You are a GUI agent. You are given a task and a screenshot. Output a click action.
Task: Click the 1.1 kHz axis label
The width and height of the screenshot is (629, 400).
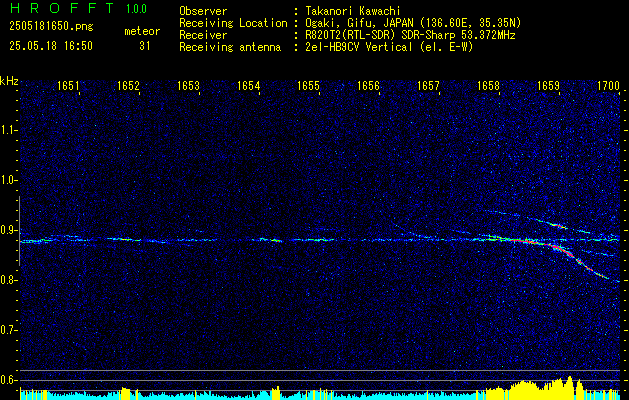pyautogui.click(x=7, y=130)
